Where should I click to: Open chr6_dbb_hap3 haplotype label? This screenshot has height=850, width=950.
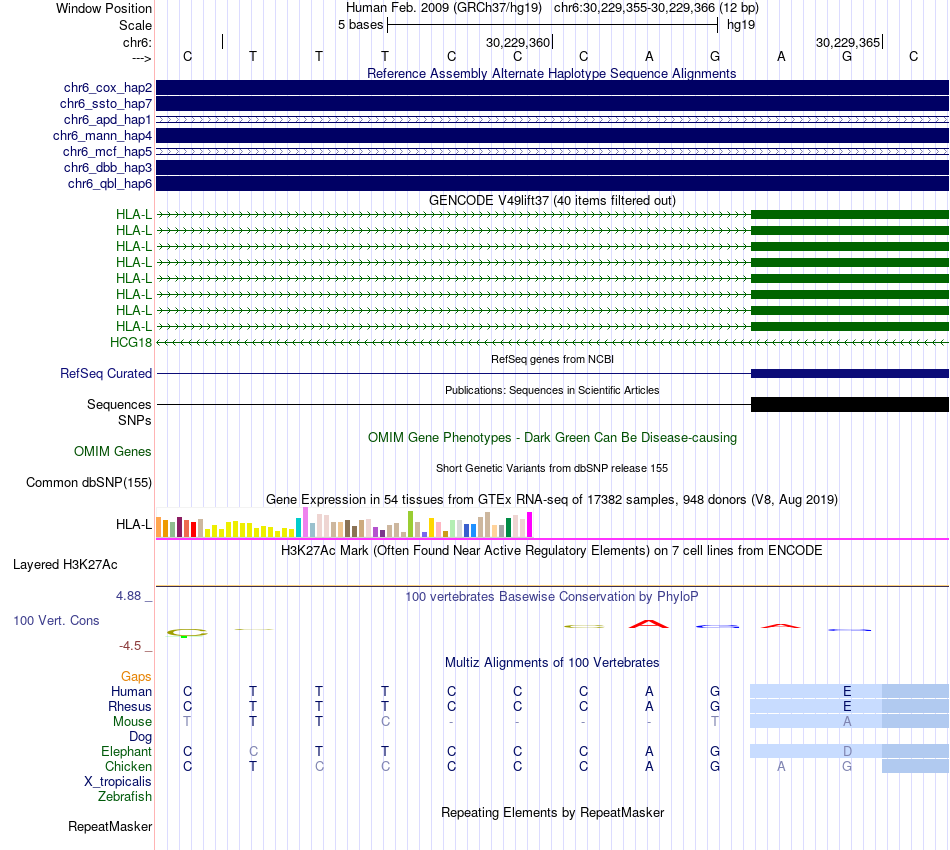[x=107, y=167]
